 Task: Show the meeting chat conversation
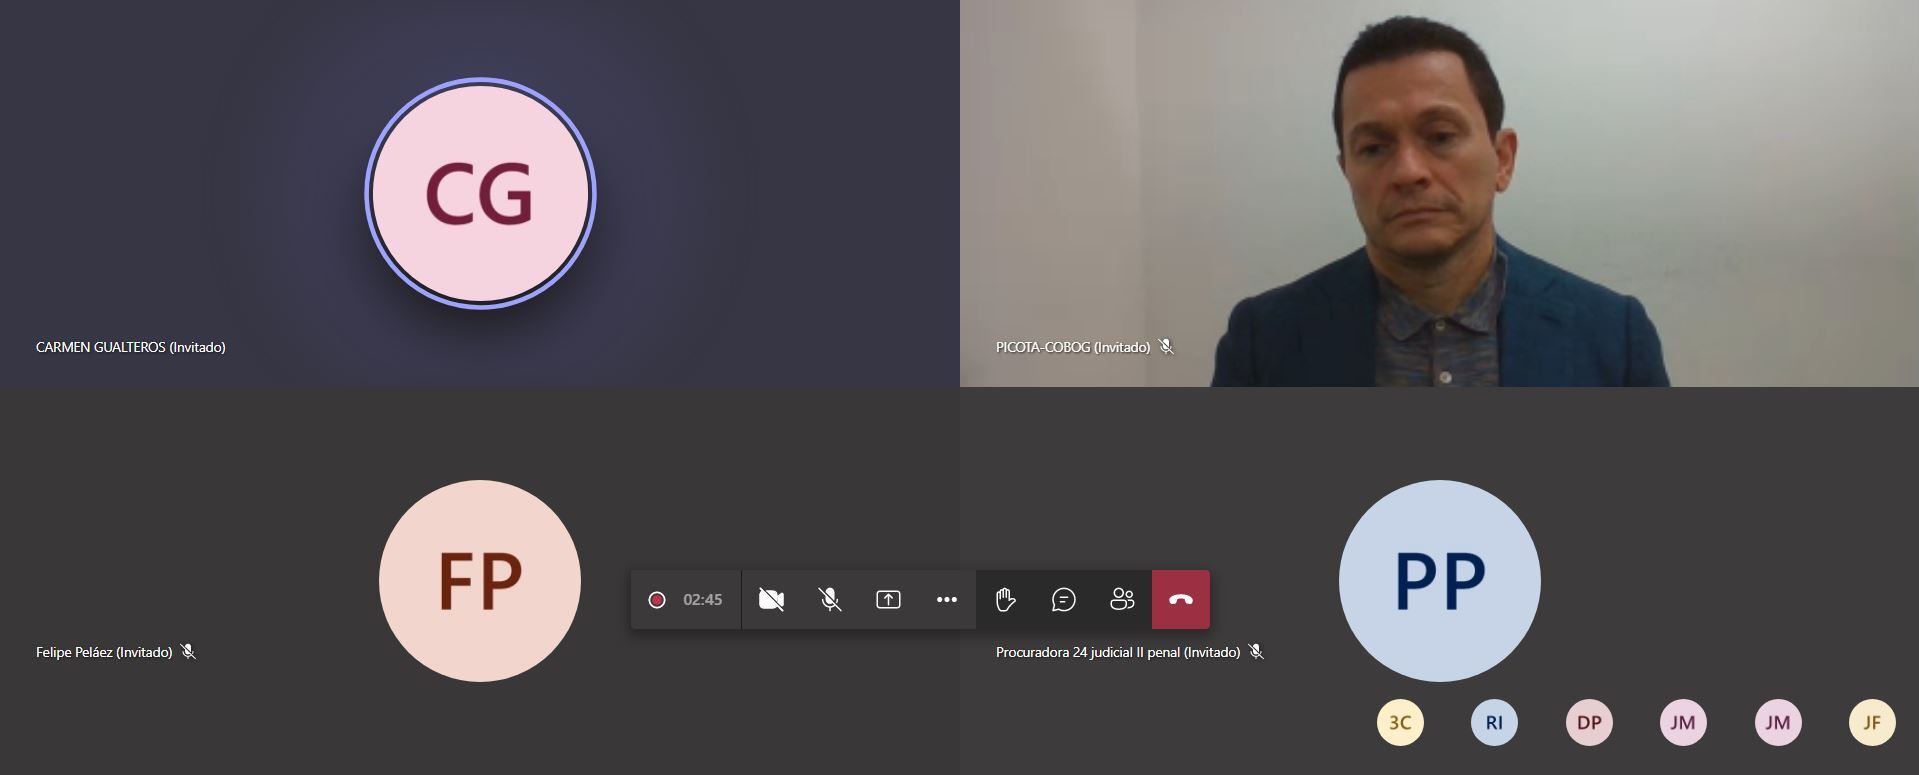[1063, 599]
